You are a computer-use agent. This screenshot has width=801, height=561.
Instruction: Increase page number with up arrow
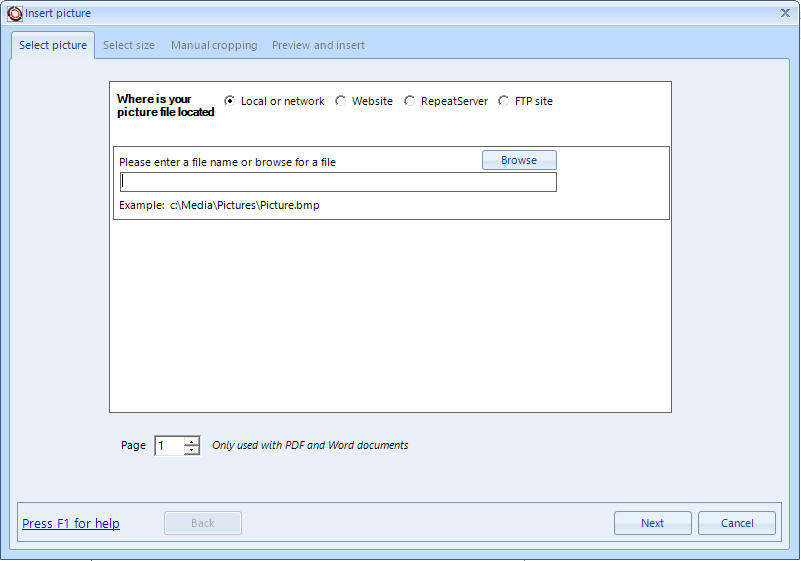[x=192, y=441]
